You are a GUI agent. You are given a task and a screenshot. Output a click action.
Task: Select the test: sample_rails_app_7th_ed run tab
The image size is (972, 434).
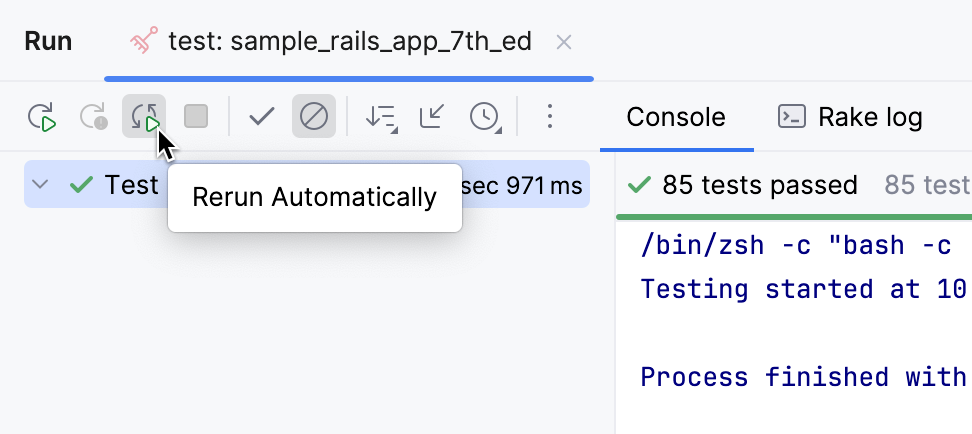click(x=348, y=42)
